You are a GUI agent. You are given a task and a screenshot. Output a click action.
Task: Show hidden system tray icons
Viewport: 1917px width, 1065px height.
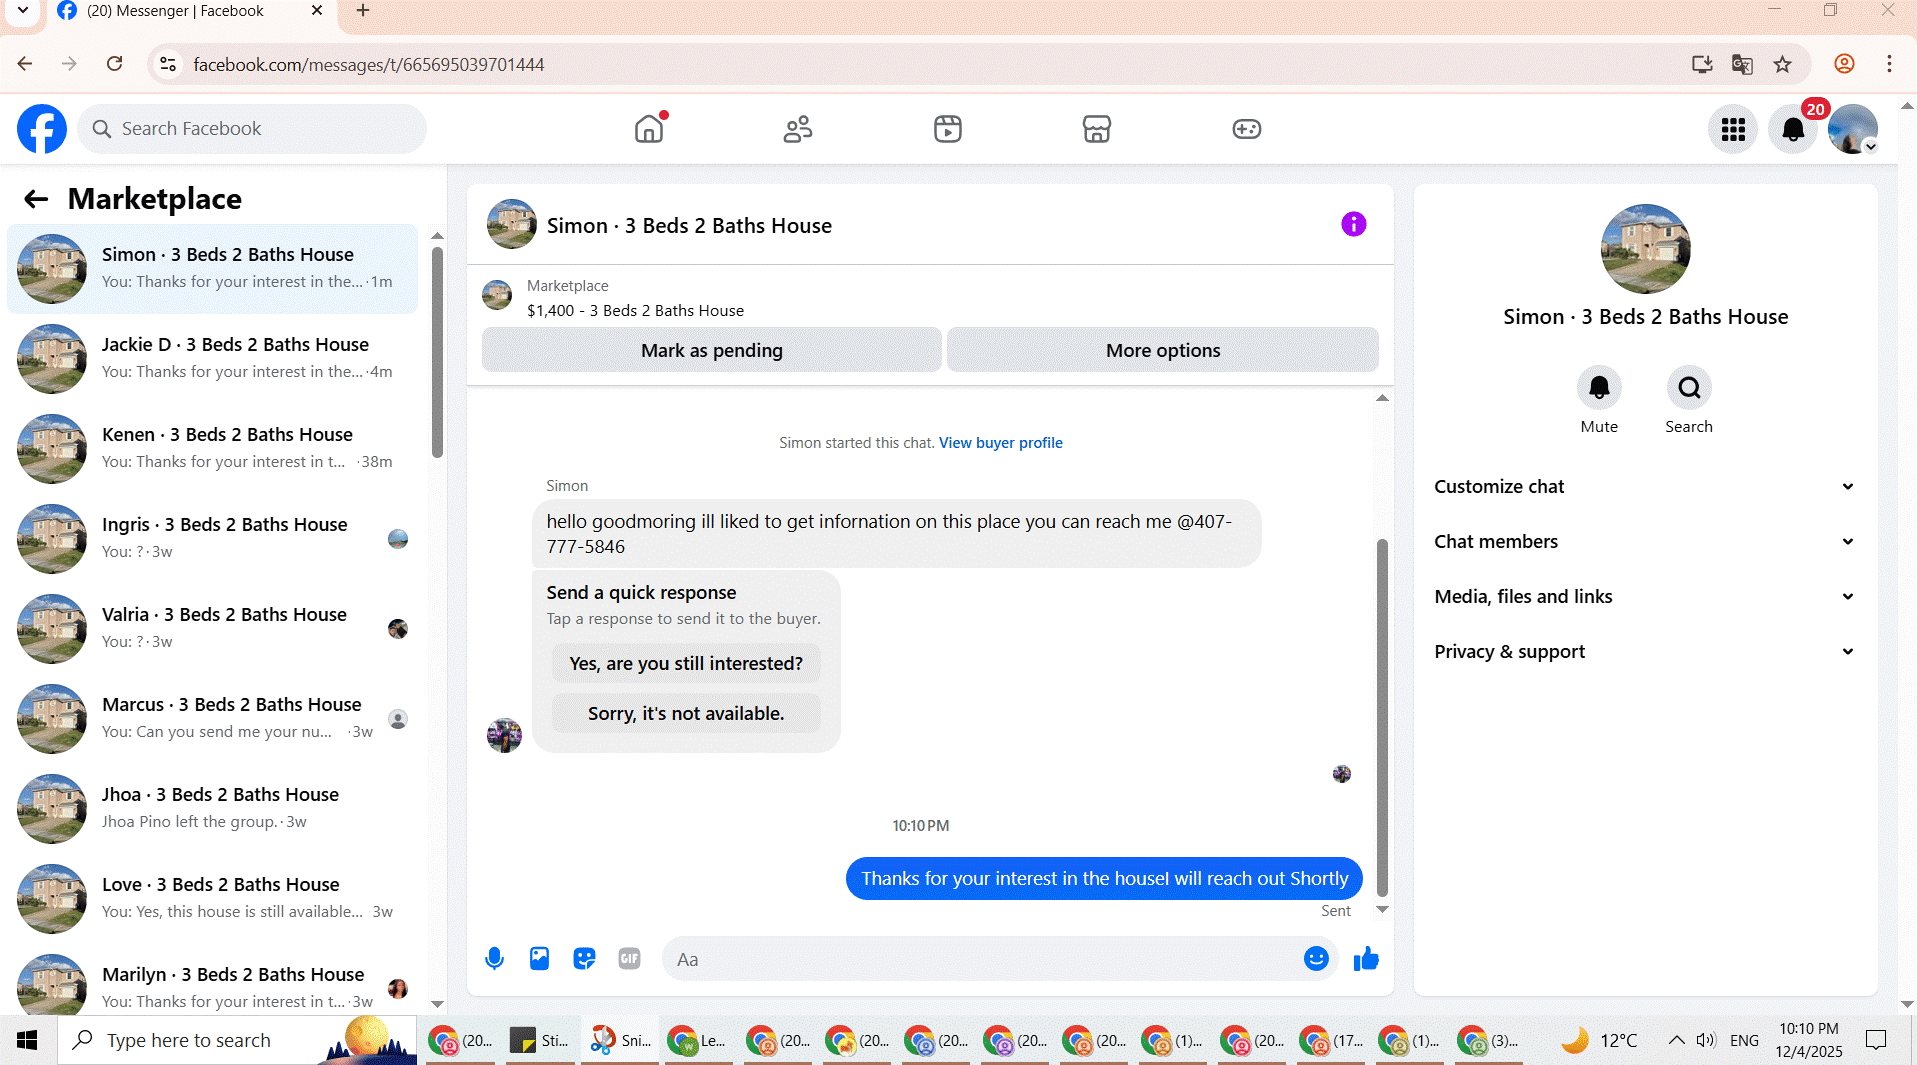pos(1676,1040)
